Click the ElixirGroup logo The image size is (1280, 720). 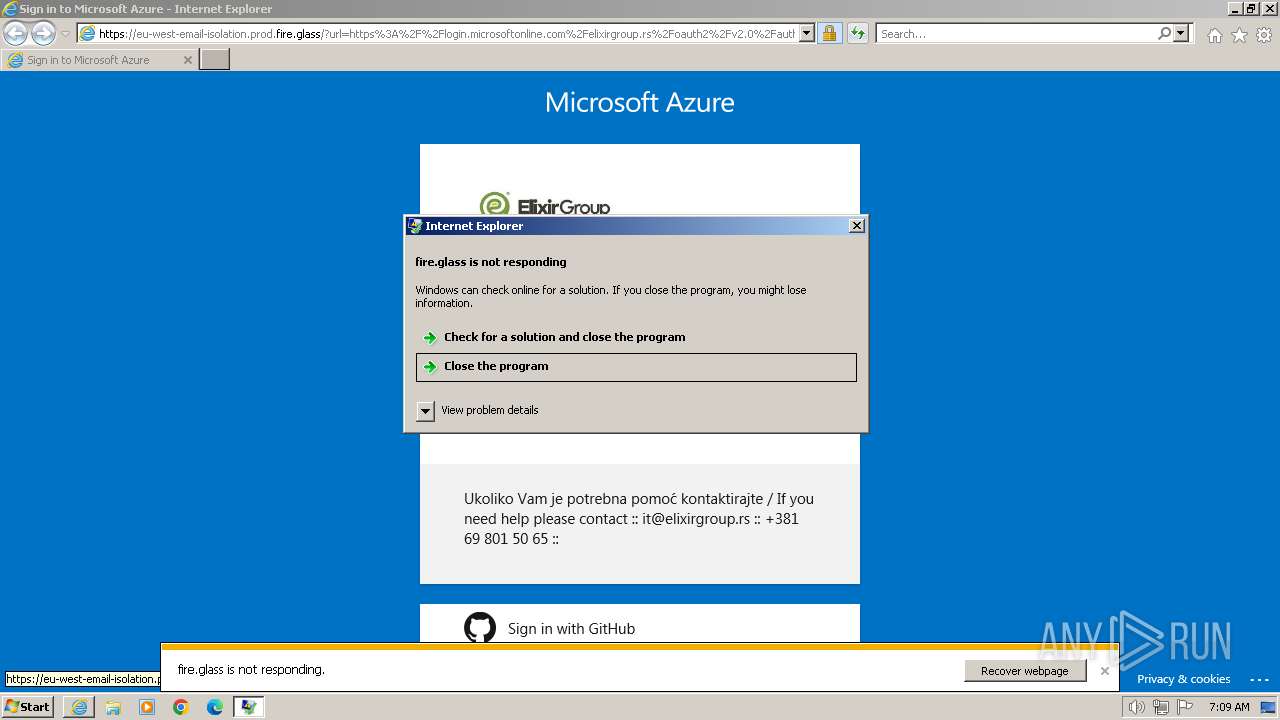click(x=545, y=204)
